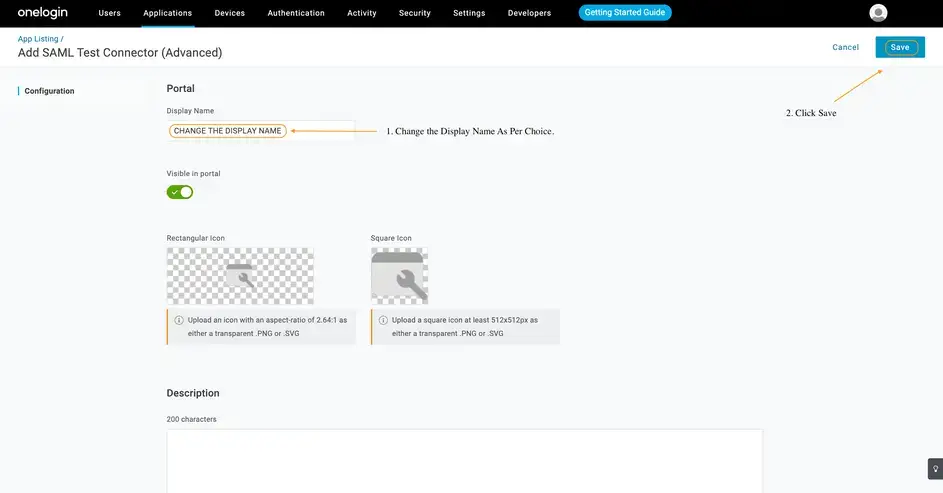Click the Cancel link
This screenshot has height=493, width=943.
pos(845,47)
